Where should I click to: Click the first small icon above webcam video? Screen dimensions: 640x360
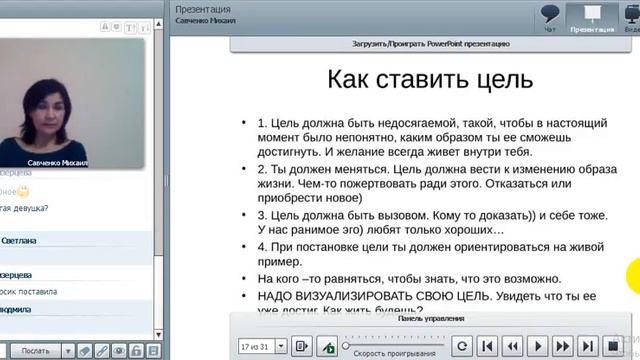[x=105, y=27]
